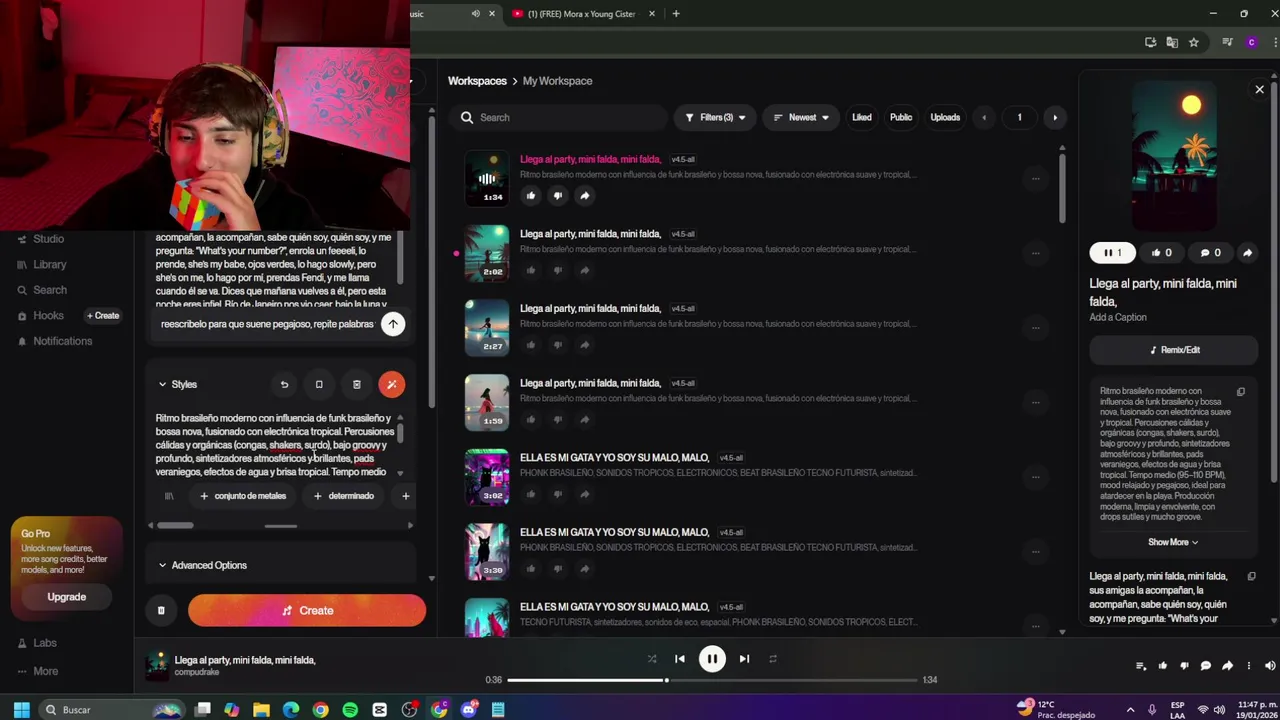Go back to the previous track
Screen dimensions: 1280x720
(680, 658)
